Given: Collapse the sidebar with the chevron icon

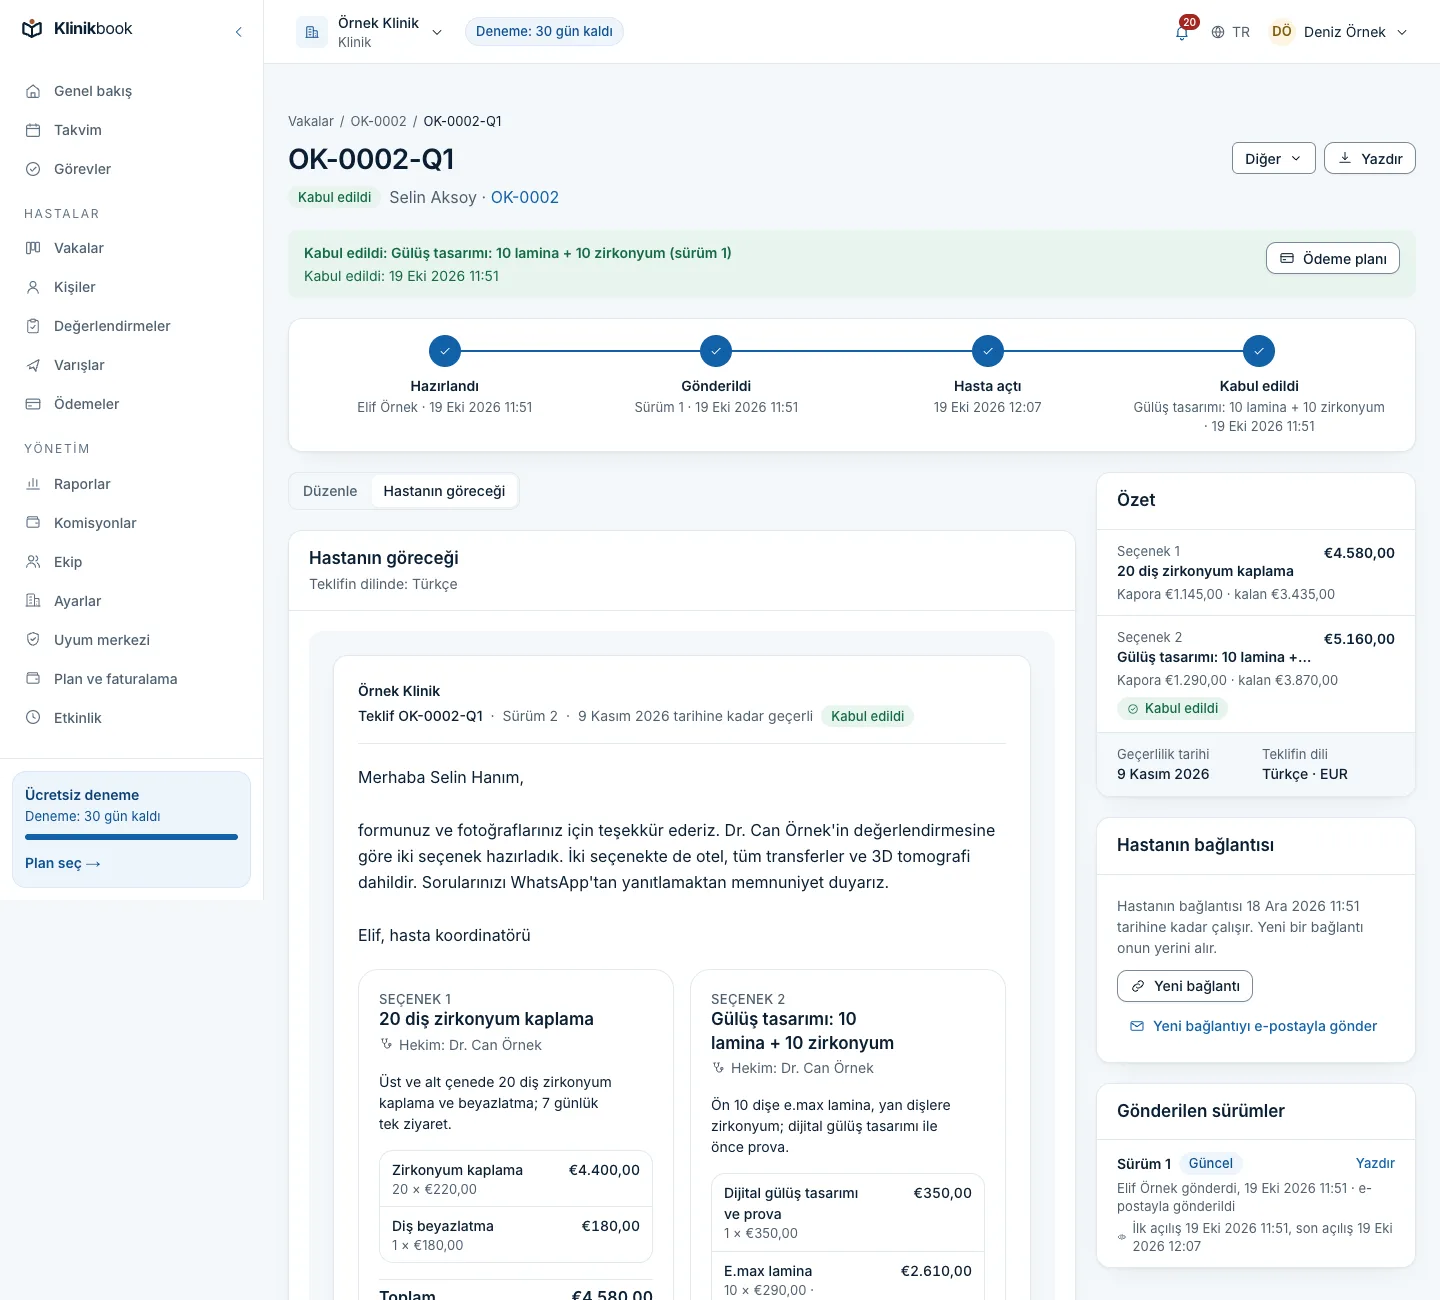Looking at the screenshot, I should [x=238, y=32].
